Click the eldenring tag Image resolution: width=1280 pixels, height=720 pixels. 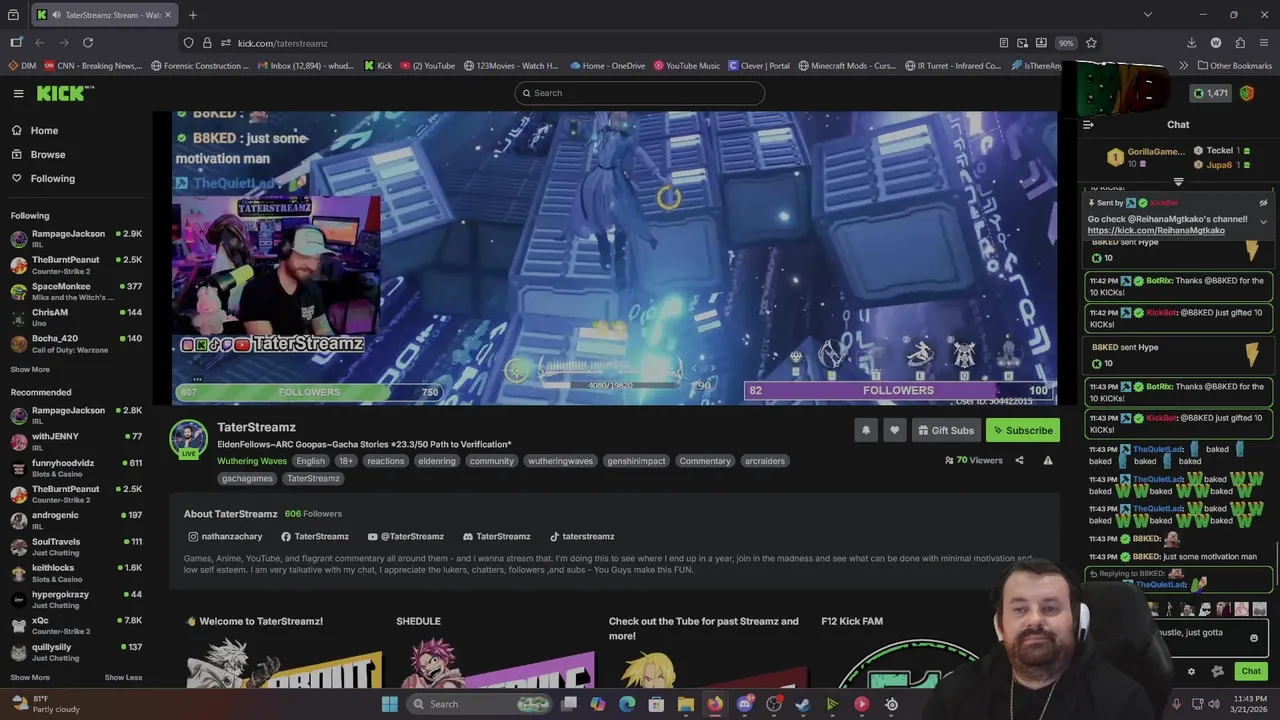436,461
